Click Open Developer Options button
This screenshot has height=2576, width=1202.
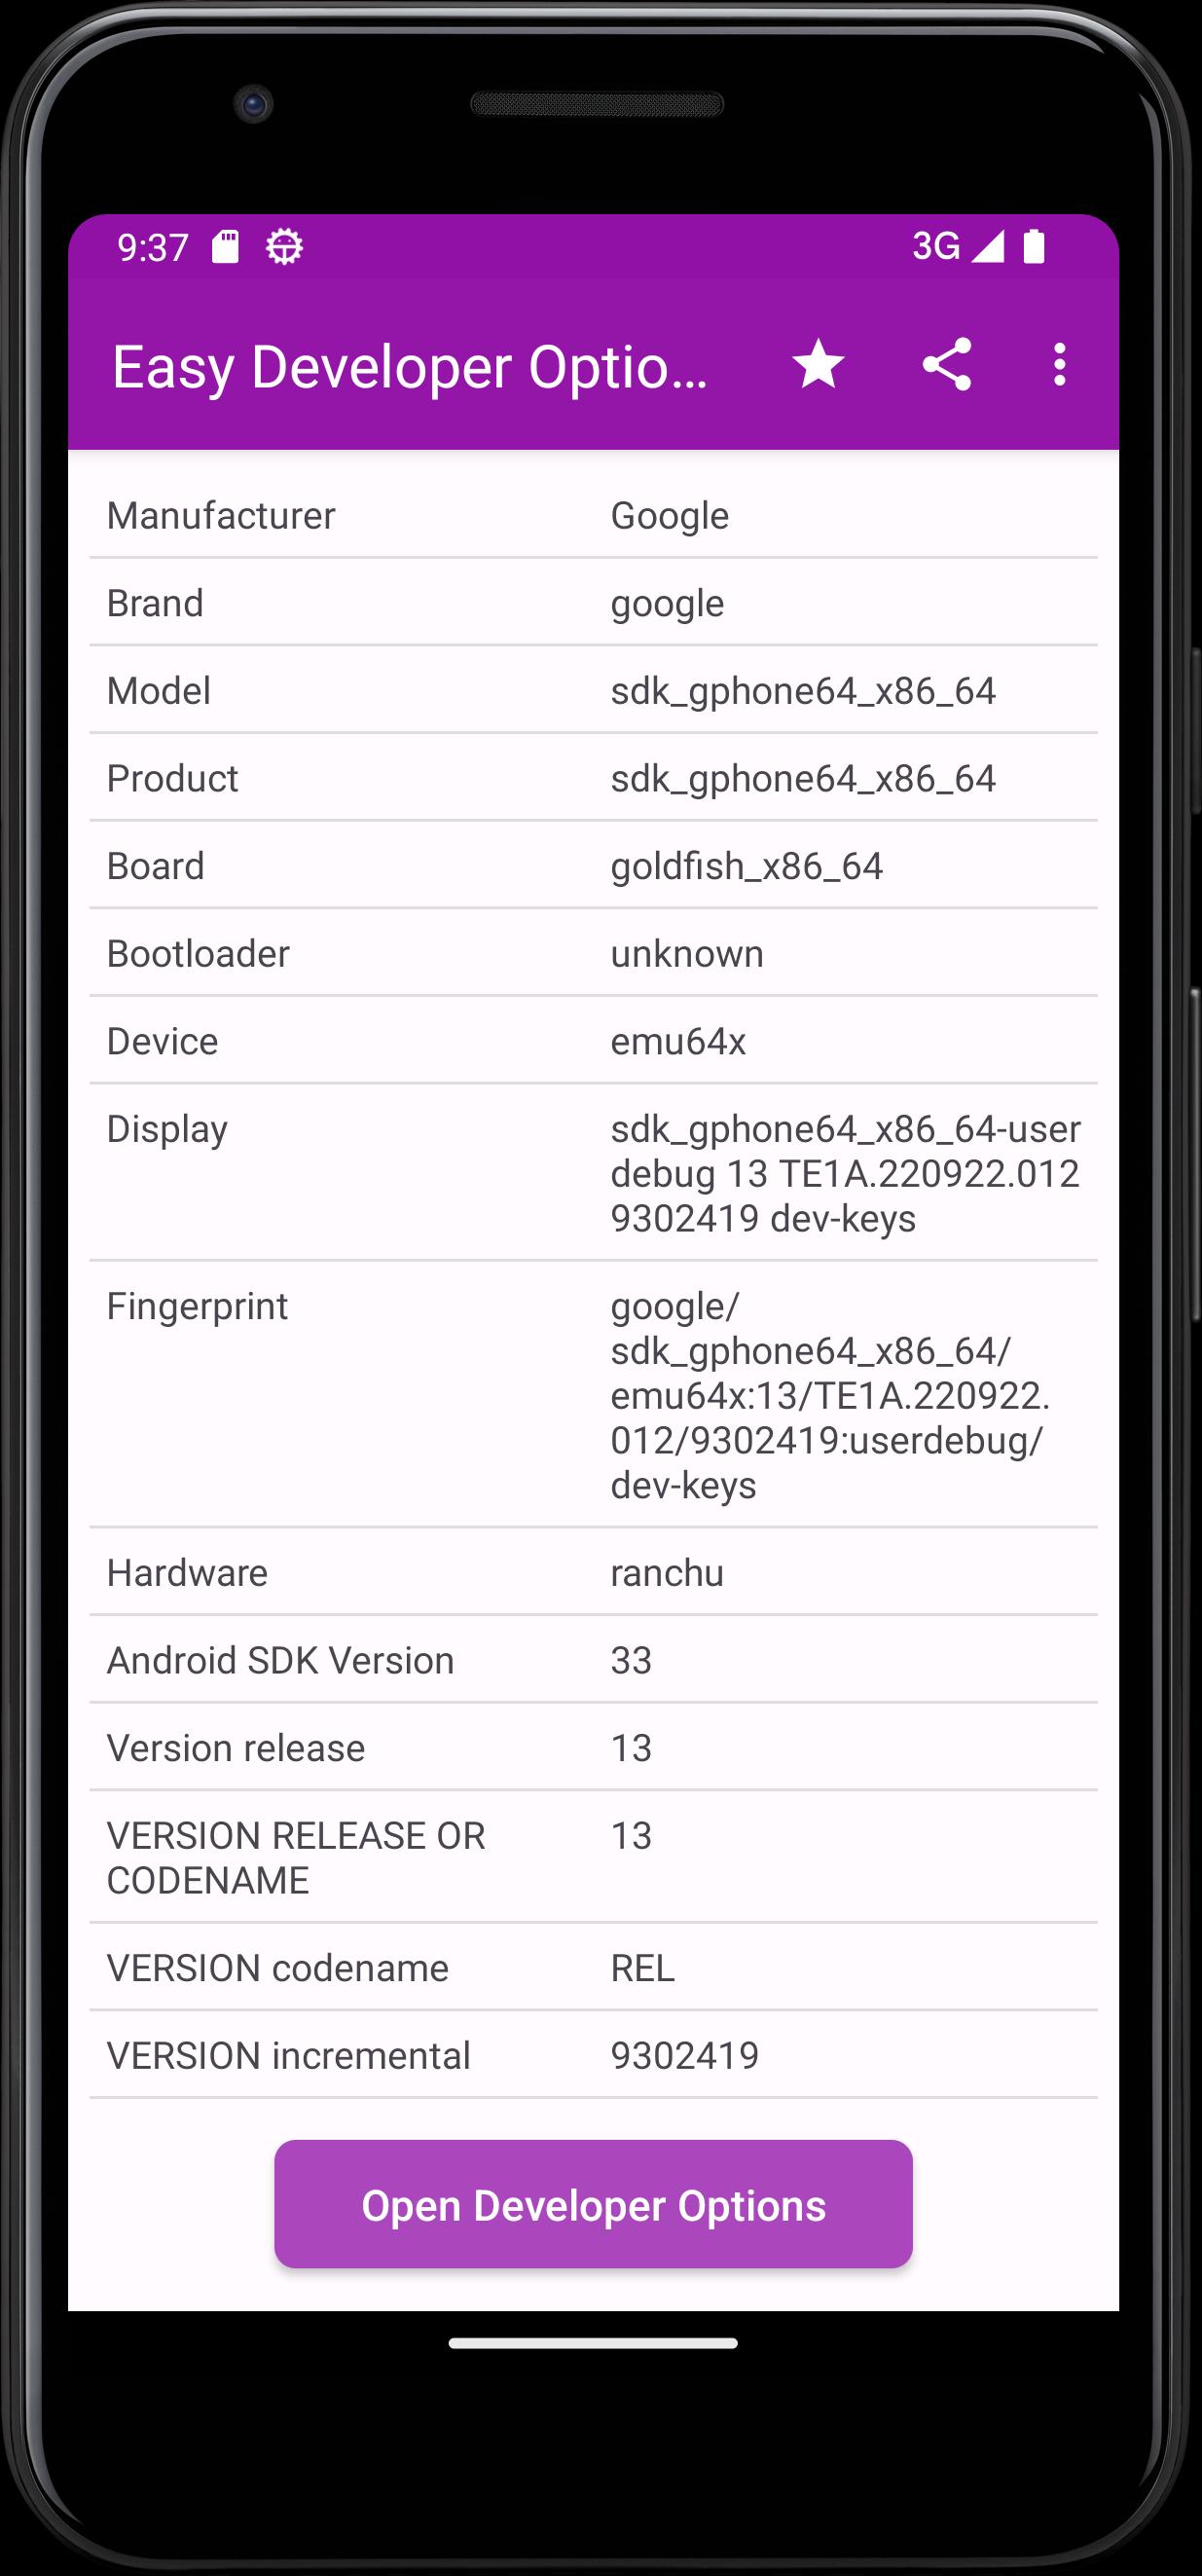[x=593, y=2205]
